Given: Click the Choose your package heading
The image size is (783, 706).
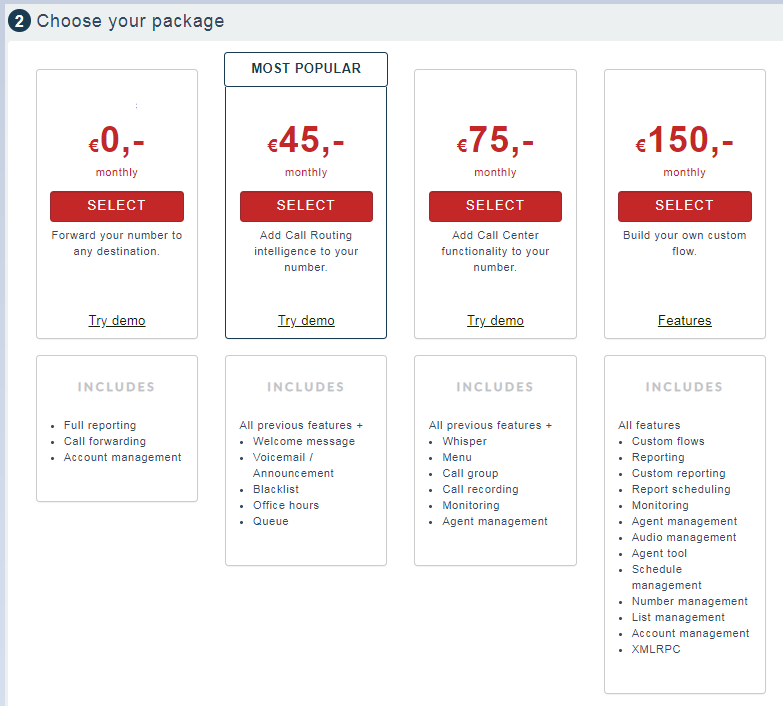Looking at the screenshot, I should click(131, 22).
